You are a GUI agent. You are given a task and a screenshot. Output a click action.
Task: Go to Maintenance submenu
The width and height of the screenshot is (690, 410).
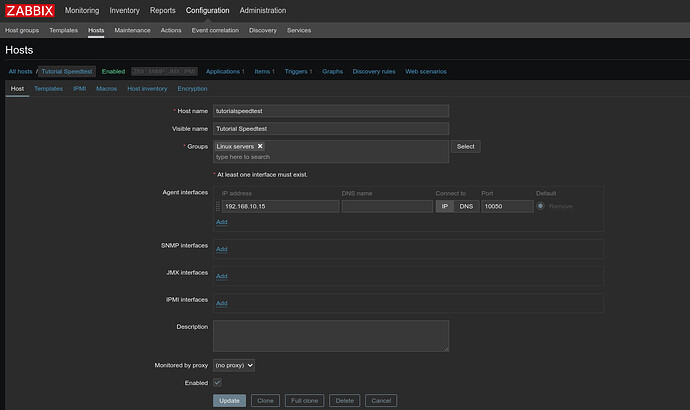coord(132,30)
